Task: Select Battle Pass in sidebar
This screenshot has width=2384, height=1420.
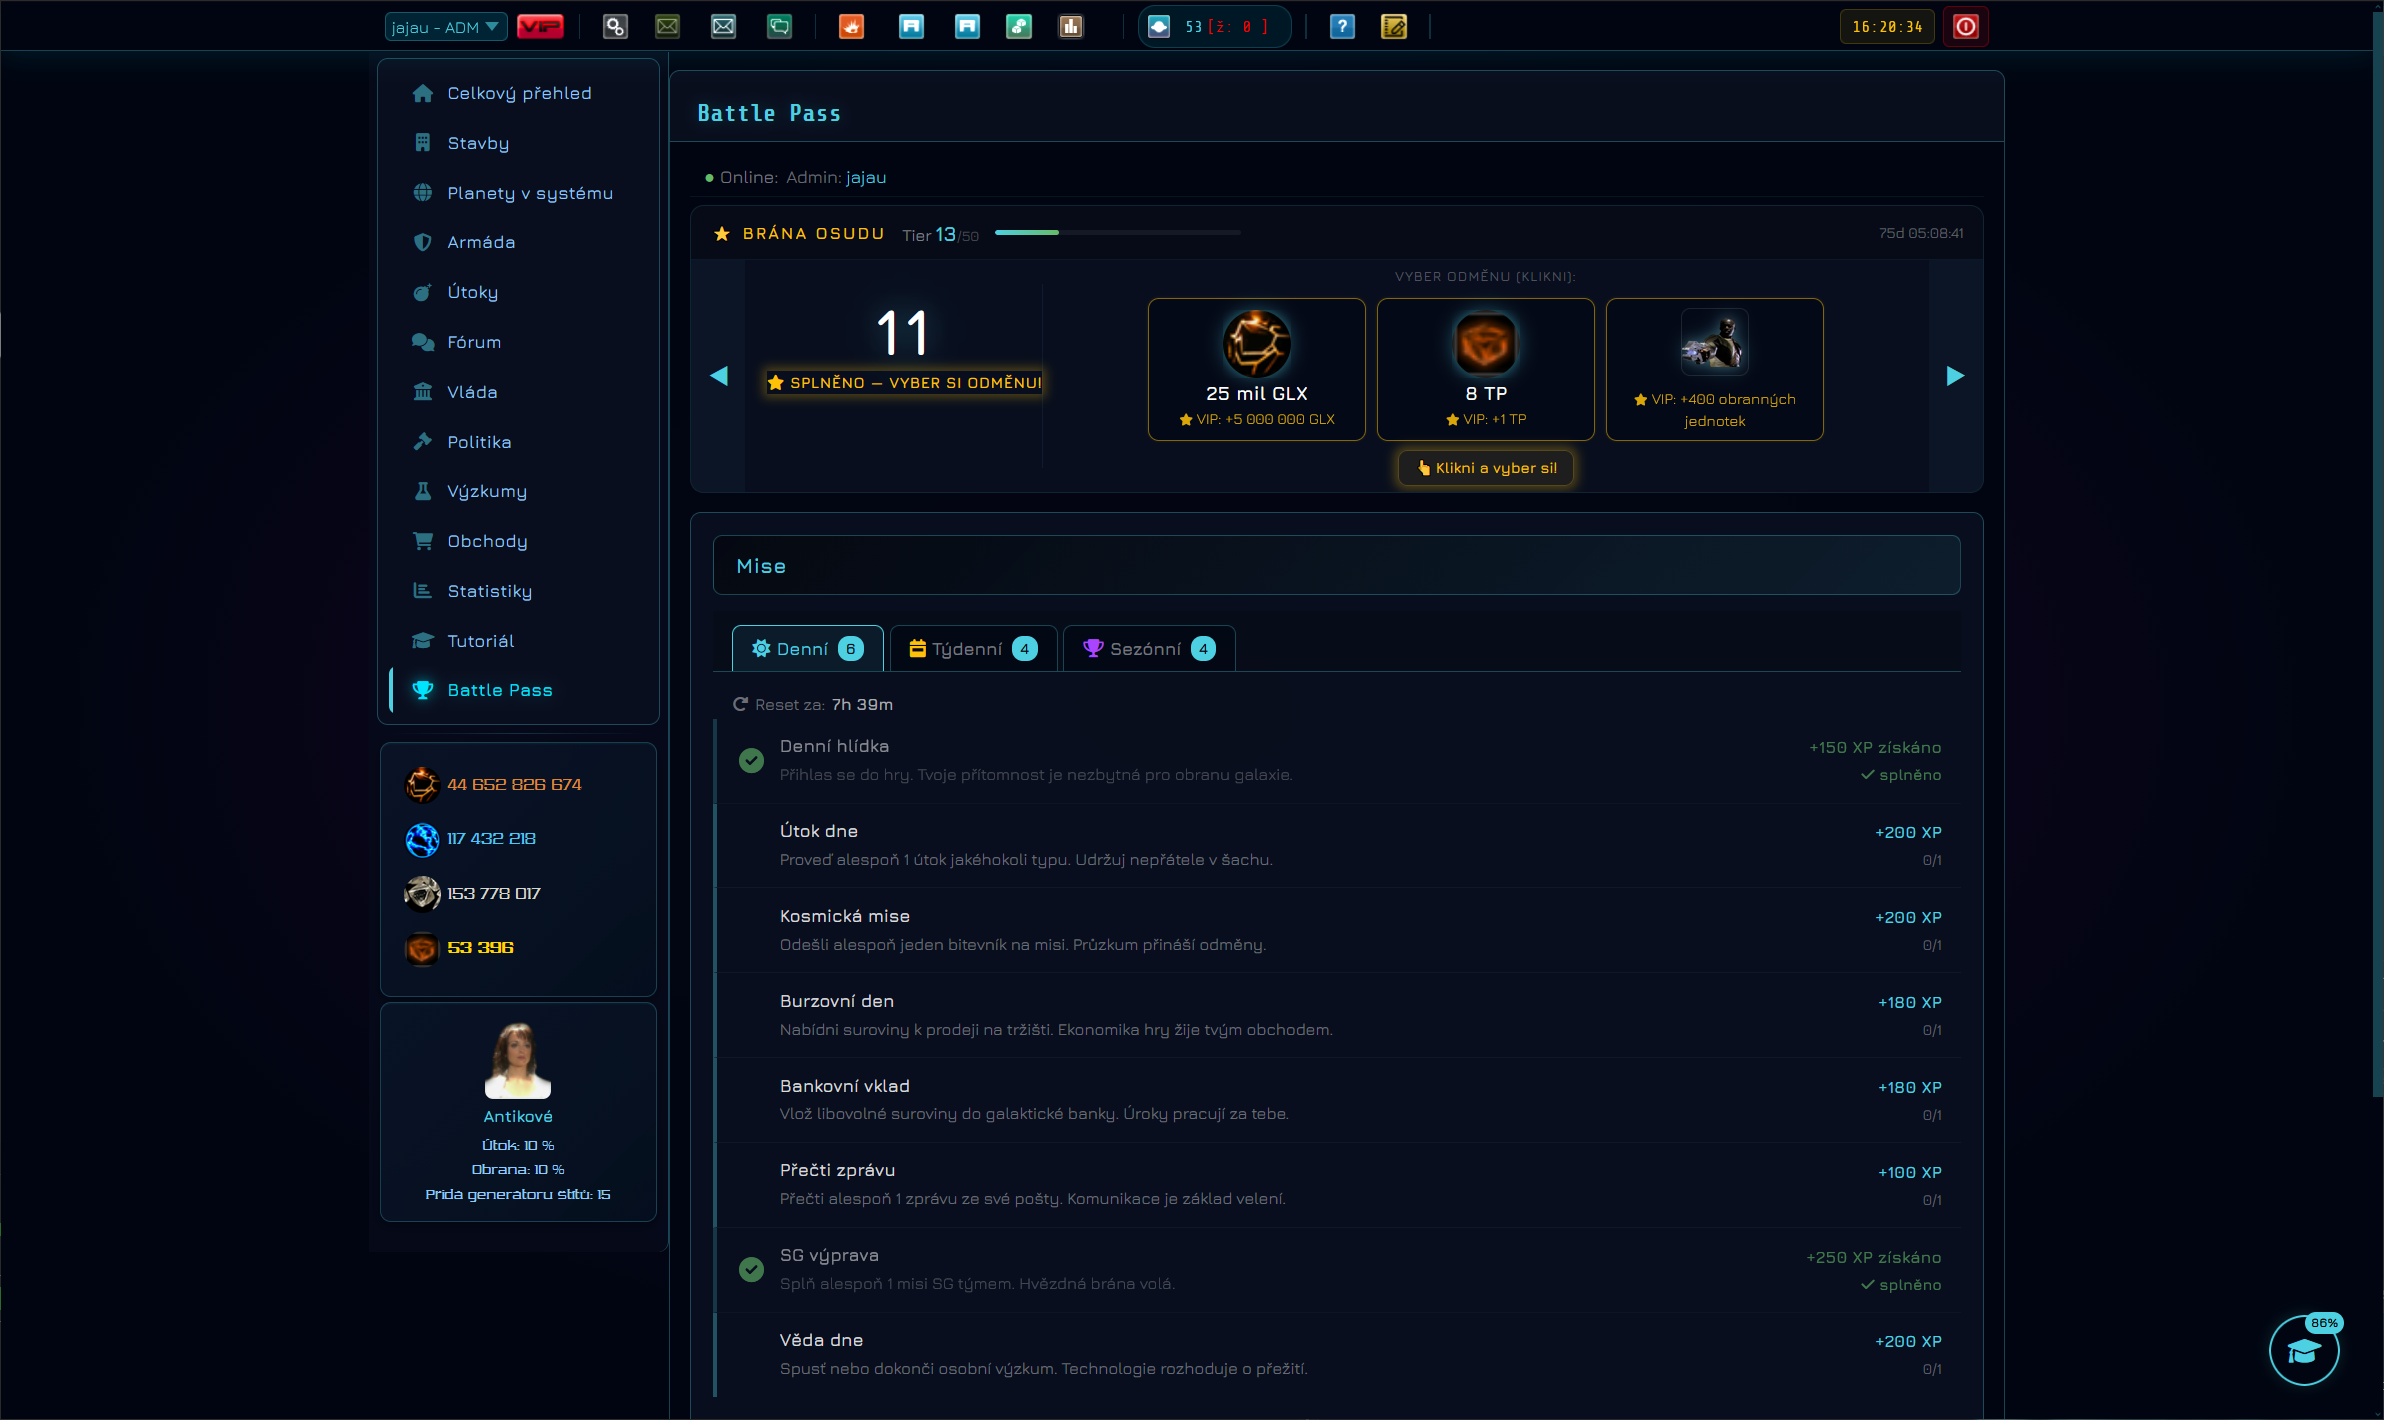Action: [x=519, y=690]
